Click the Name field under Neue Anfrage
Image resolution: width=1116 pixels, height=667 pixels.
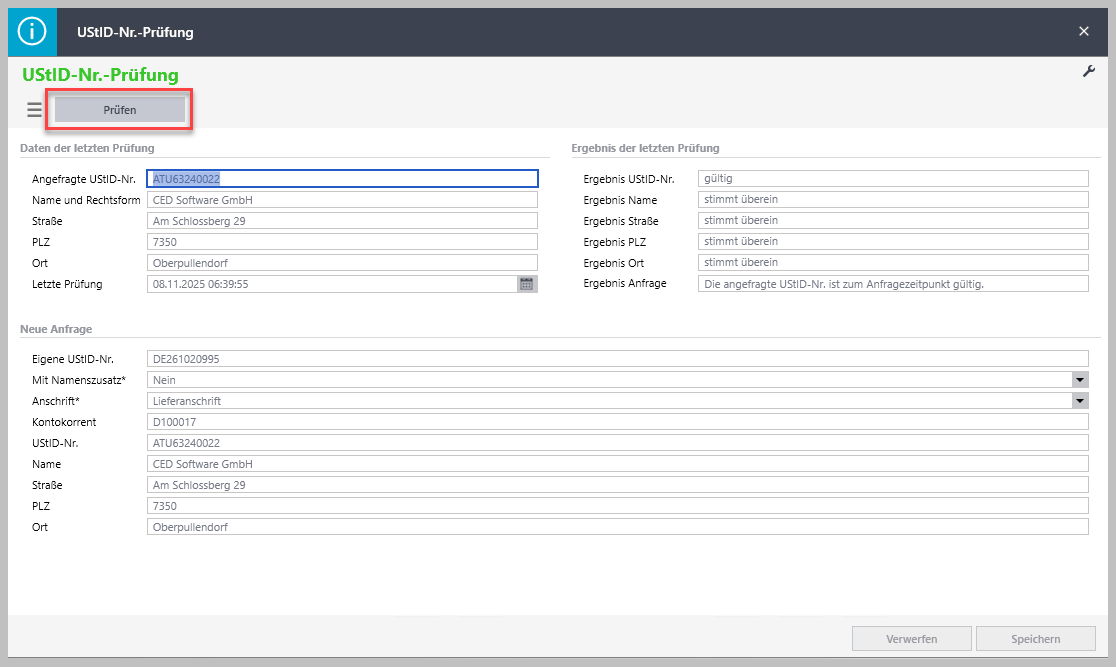[617, 464]
